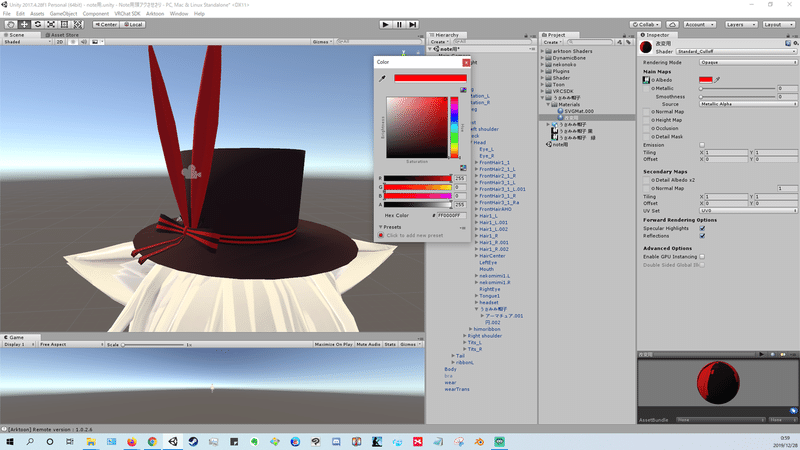Viewport: 800px width, 450px height.
Task: Open Free Aspect dropdown
Action: coord(71,344)
